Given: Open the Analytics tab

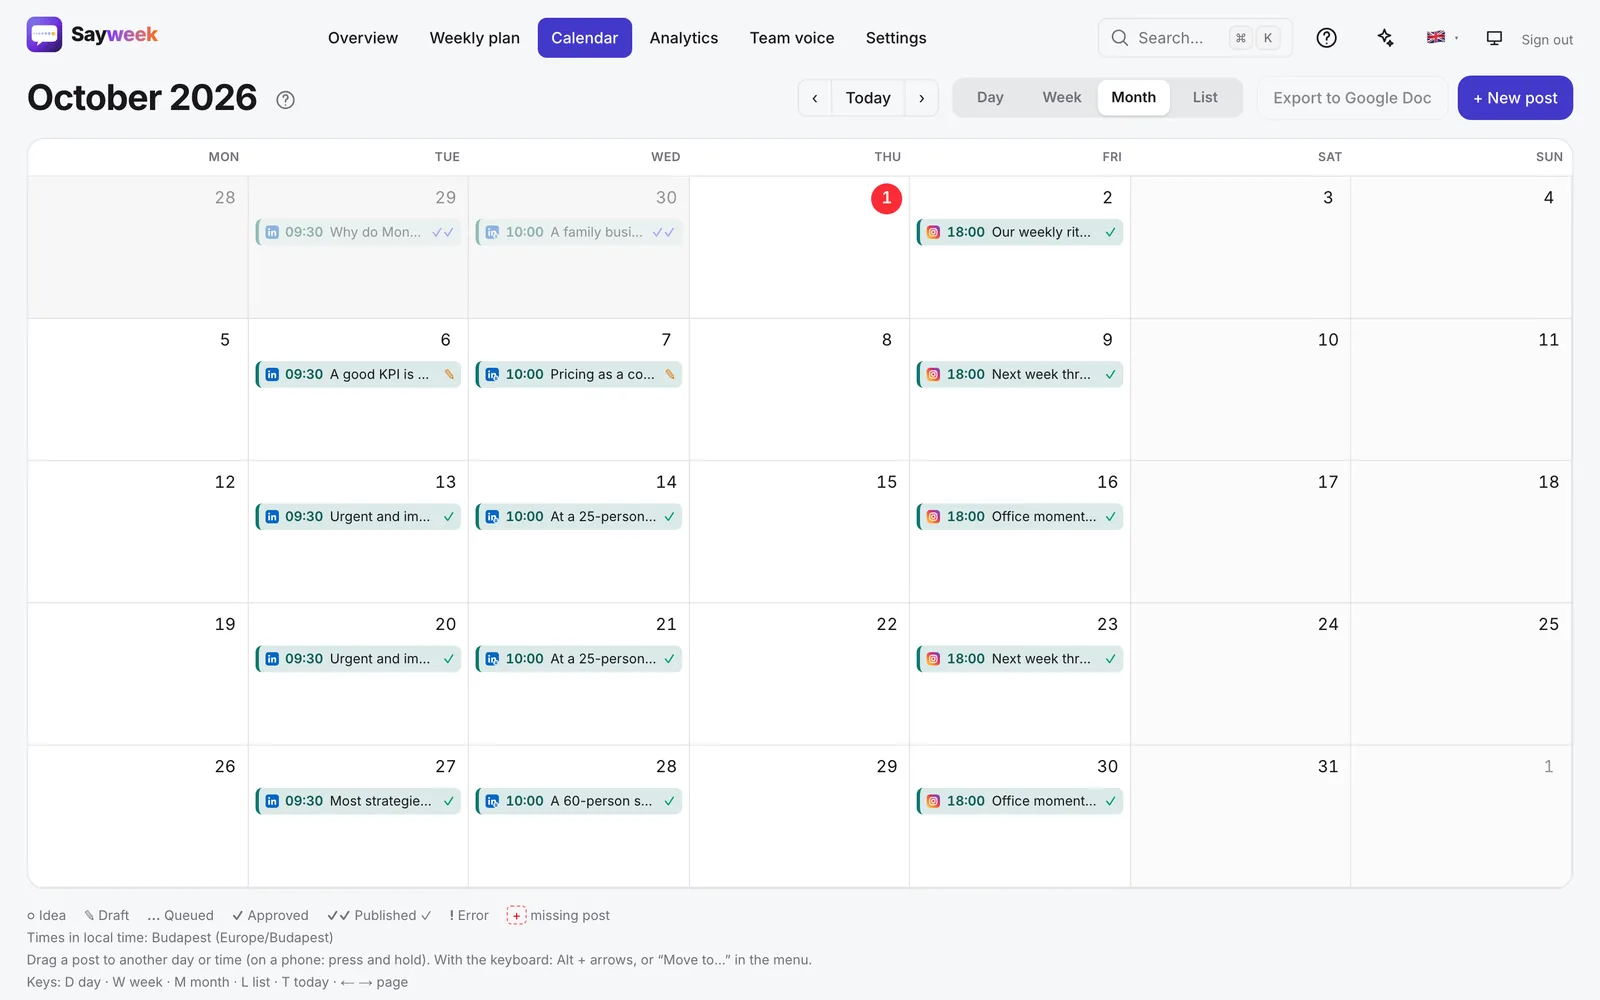Looking at the screenshot, I should (684, 38).
